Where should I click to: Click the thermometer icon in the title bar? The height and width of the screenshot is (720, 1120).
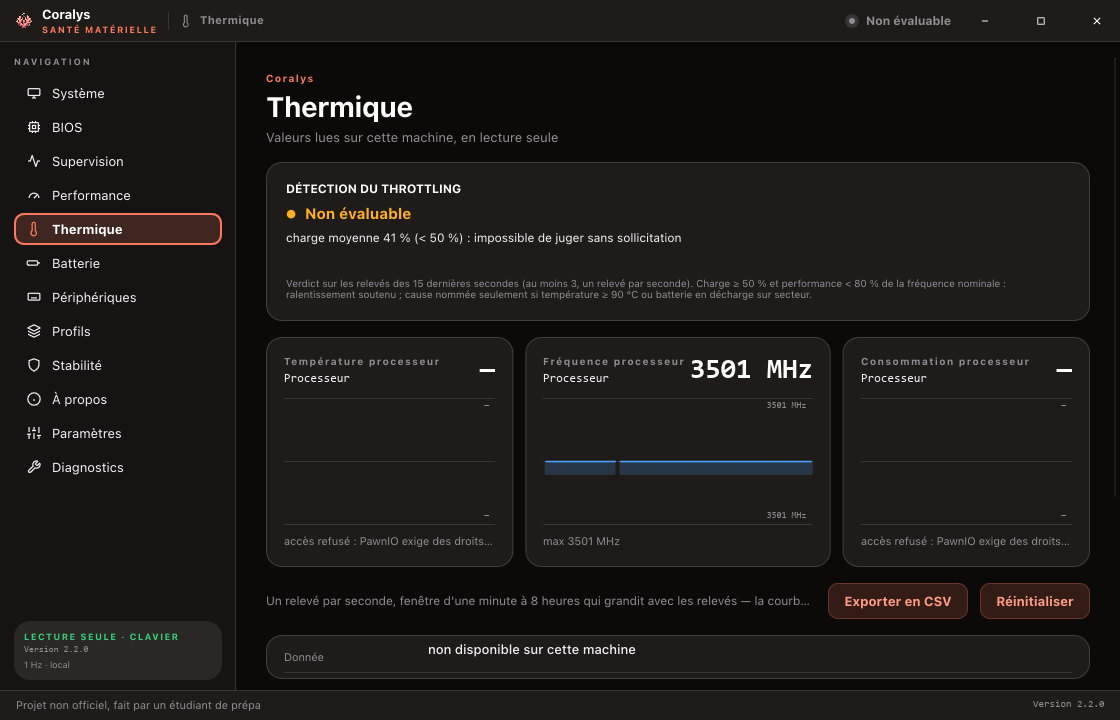(186, 21)
